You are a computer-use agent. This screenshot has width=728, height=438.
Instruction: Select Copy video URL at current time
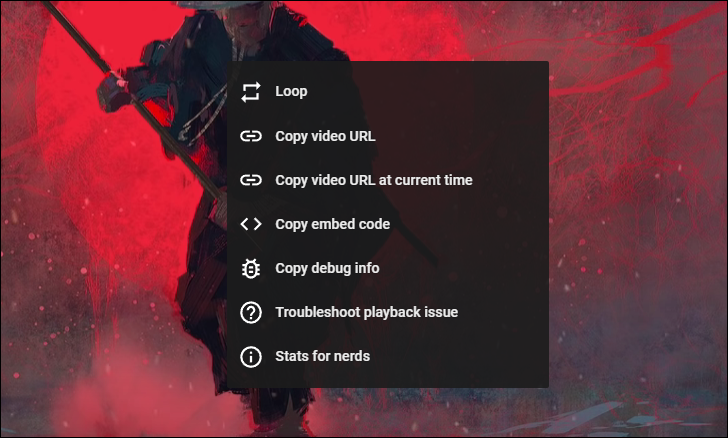click(x=388, y=180)
